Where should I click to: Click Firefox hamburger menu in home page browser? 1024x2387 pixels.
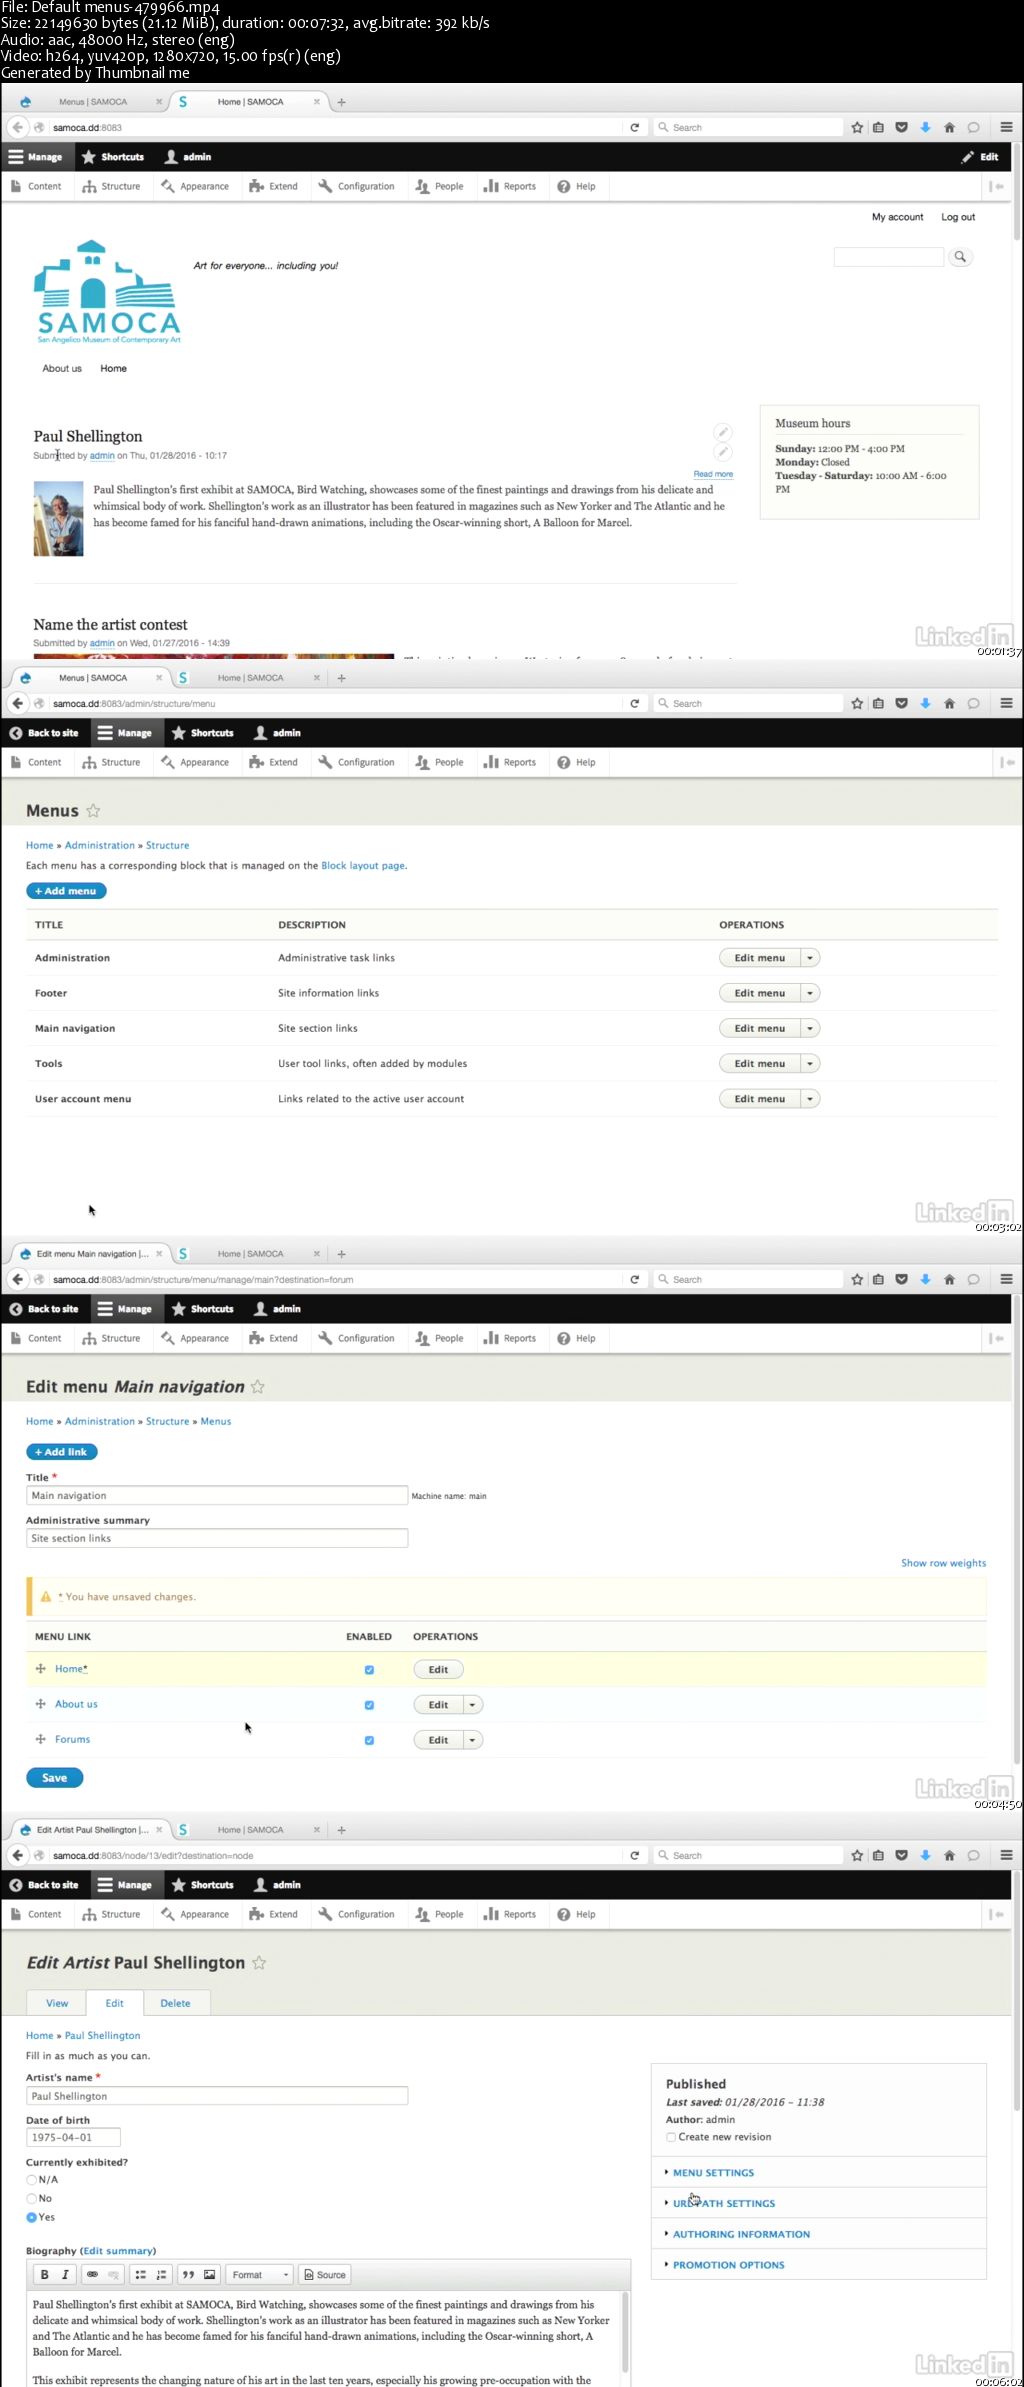[1006, 128]
